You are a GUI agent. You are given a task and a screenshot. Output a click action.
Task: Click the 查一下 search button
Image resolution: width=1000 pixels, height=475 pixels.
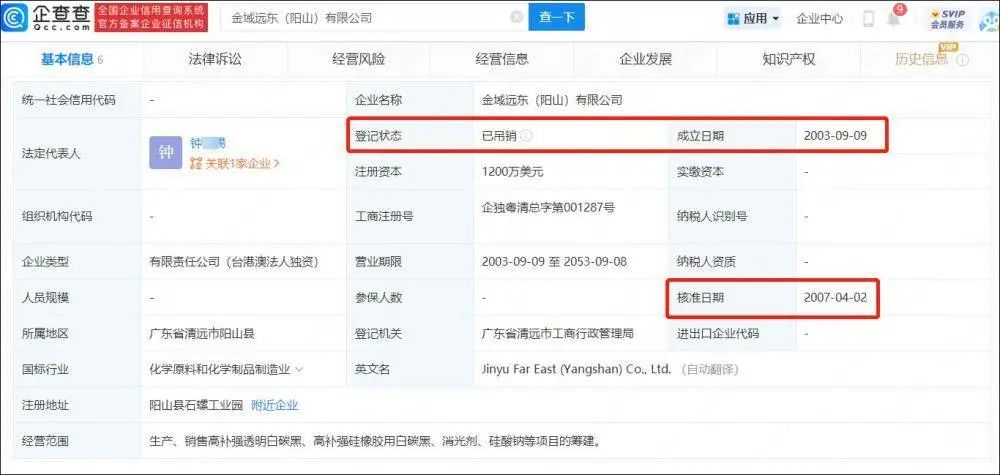coord(556,18)
